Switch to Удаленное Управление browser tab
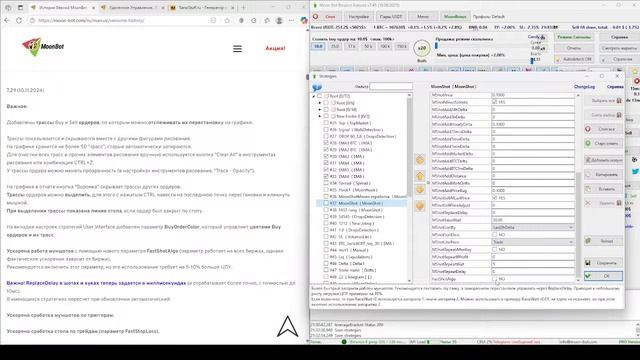This screenshot has width=640, height=360. (x=132, y=7)
